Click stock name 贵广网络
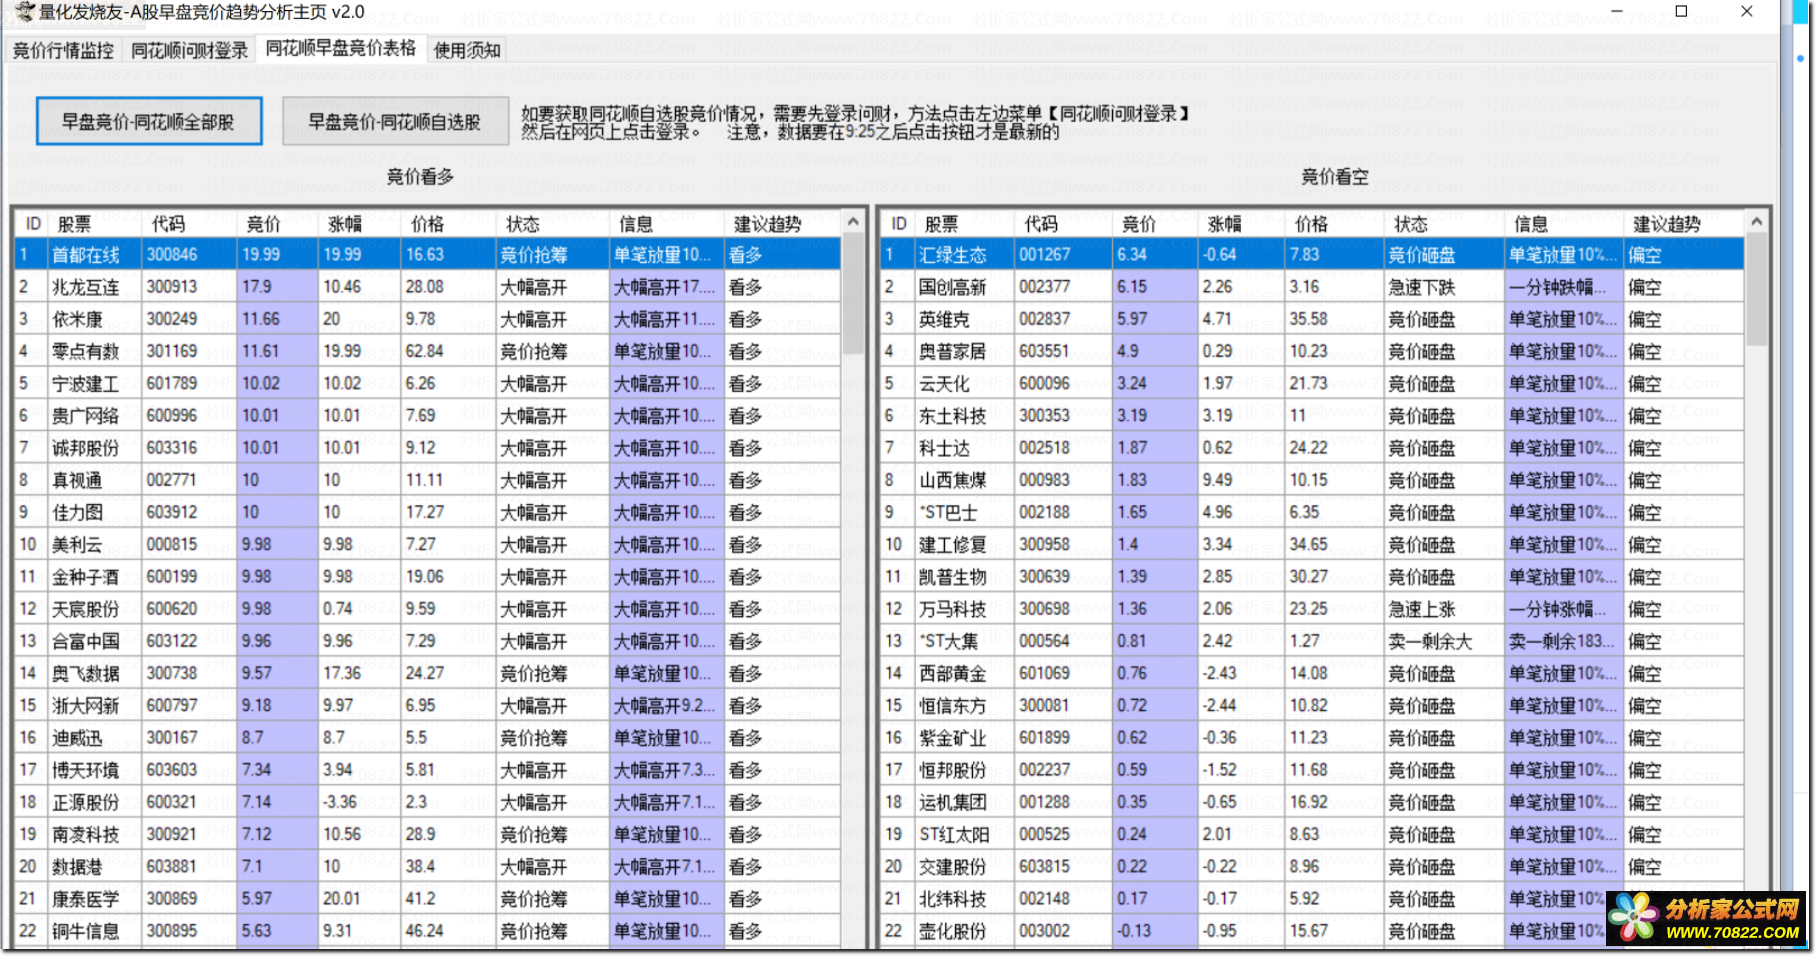Screen dimensions: 1818x957 [x=85, y=416]
